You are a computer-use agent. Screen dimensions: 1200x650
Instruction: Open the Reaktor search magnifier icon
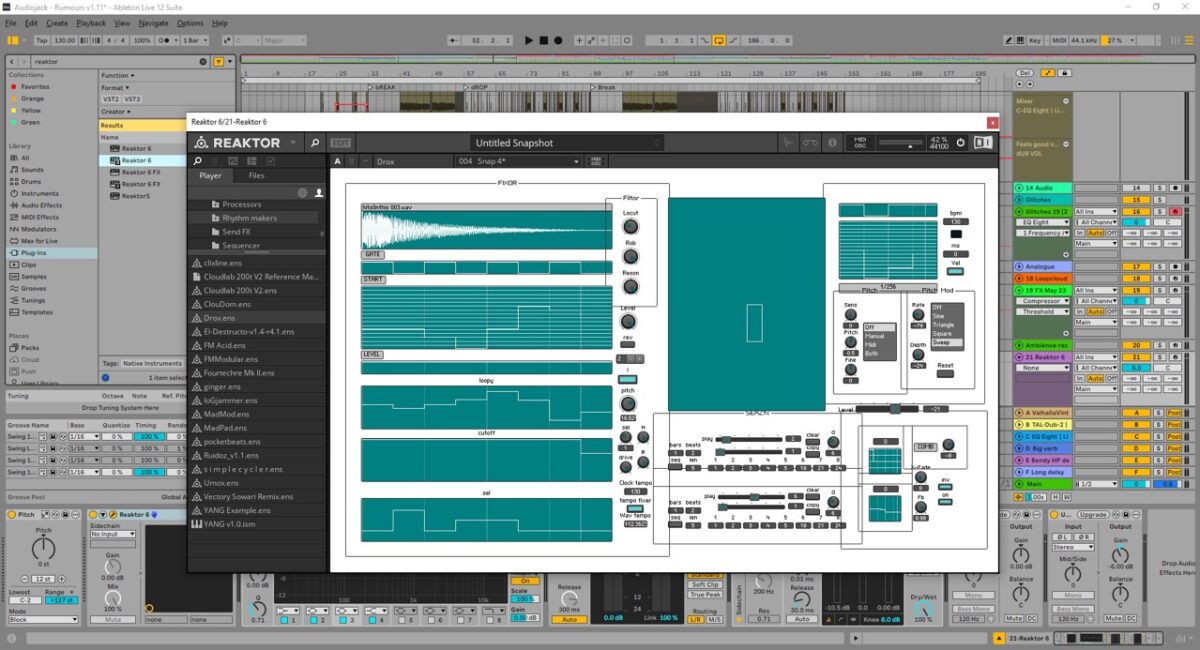(x=315, y=143)
